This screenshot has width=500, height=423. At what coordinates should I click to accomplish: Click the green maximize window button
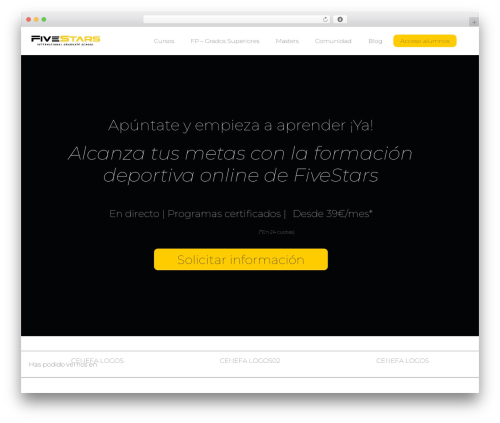point(44,19)
